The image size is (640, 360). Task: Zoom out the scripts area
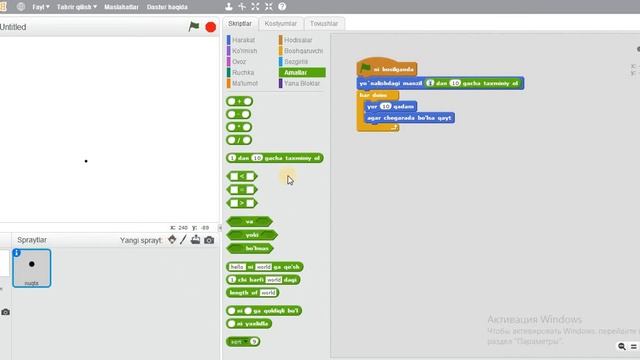tap(622, 347)
